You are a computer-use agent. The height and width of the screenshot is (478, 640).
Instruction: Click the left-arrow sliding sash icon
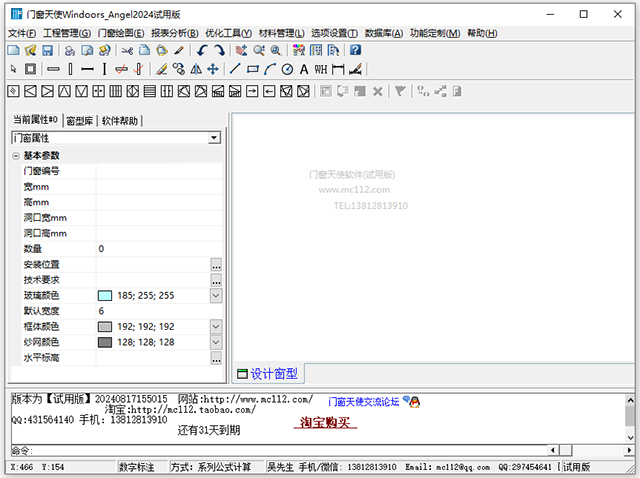coord(269,91)
